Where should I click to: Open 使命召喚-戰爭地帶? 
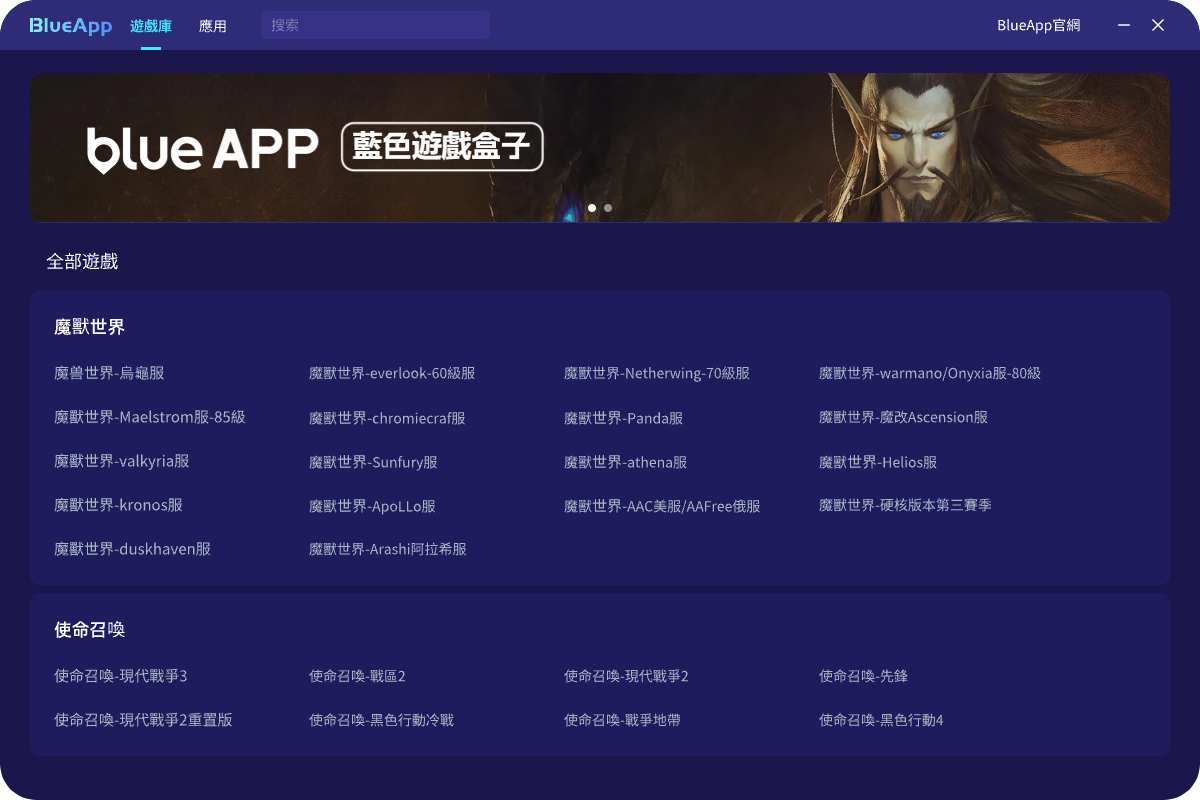(x=622, y=720)
